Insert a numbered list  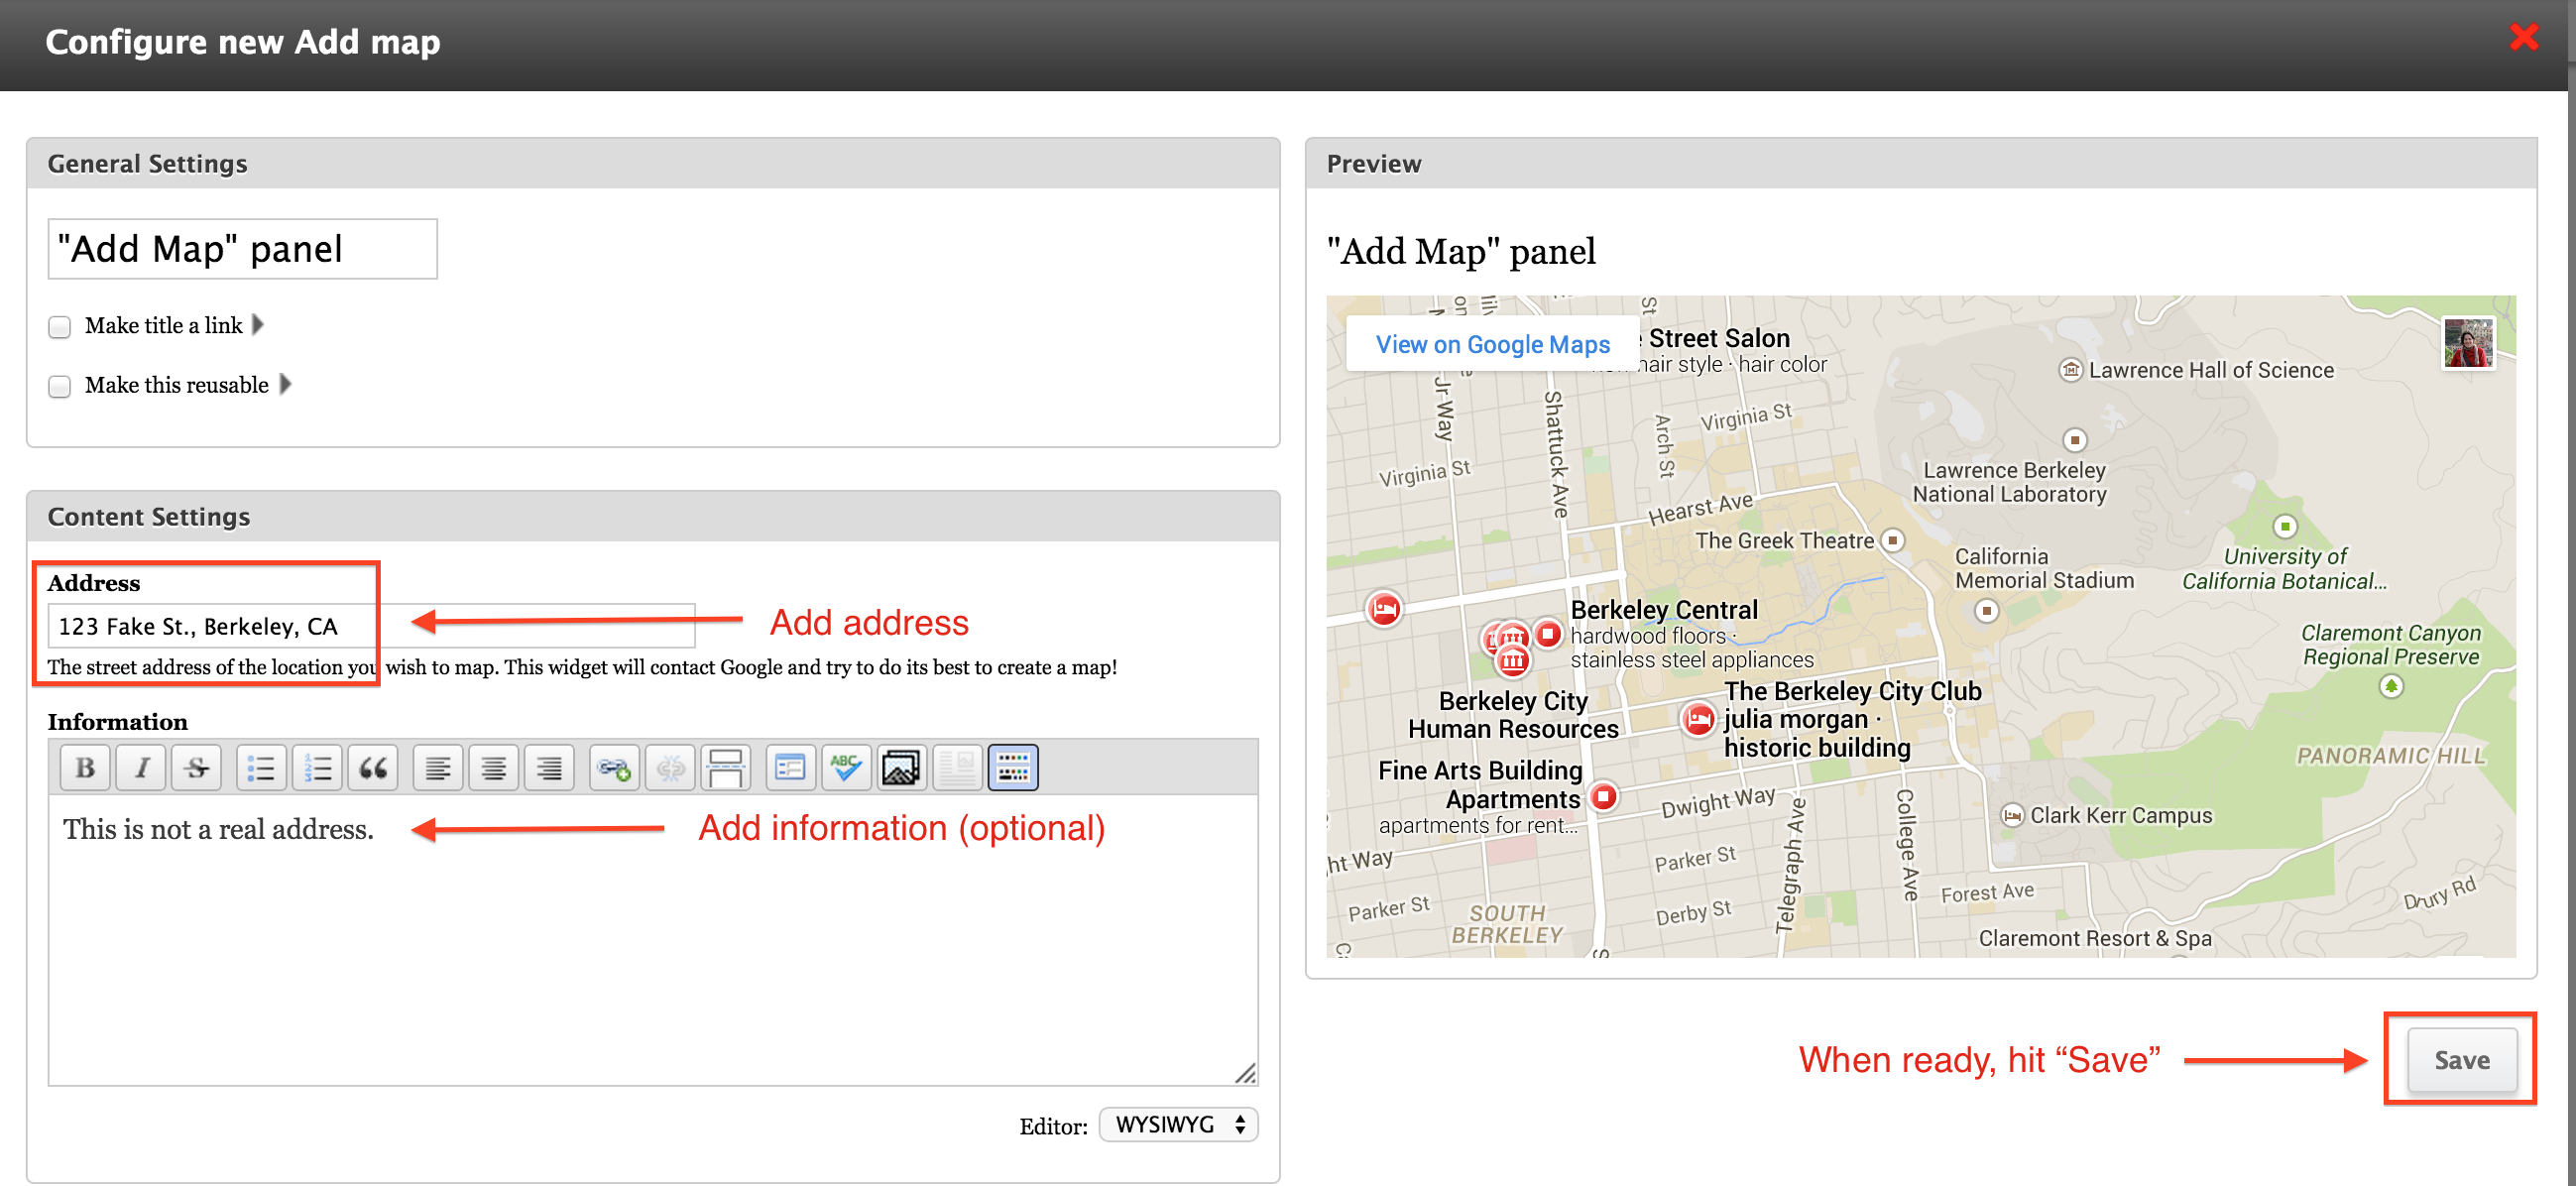[x=317, y=767]
